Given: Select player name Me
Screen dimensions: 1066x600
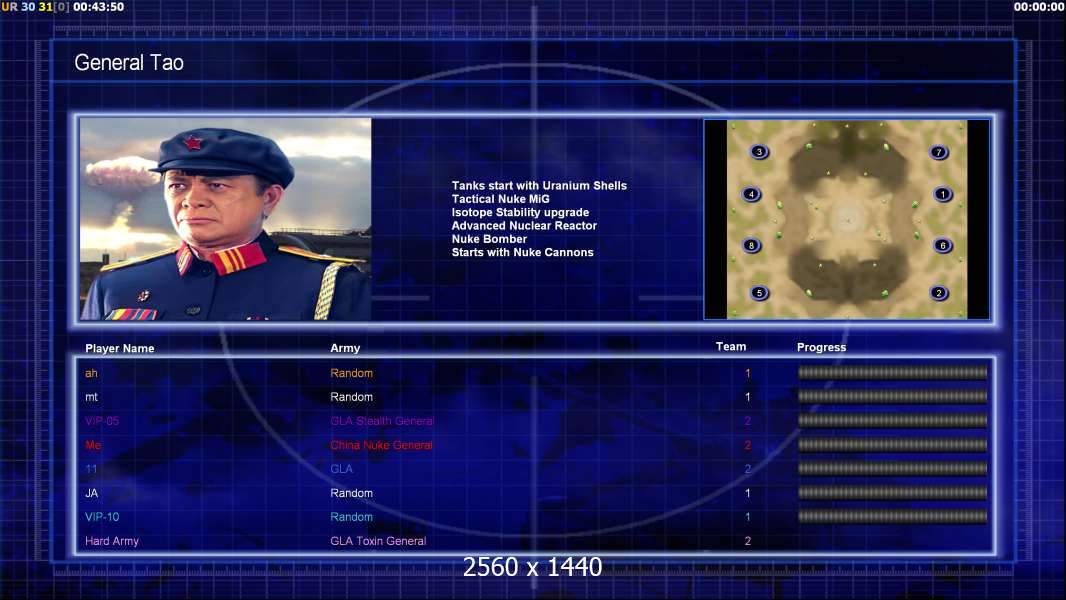Looking at the screenshot, I should click(x=93, y=445).
